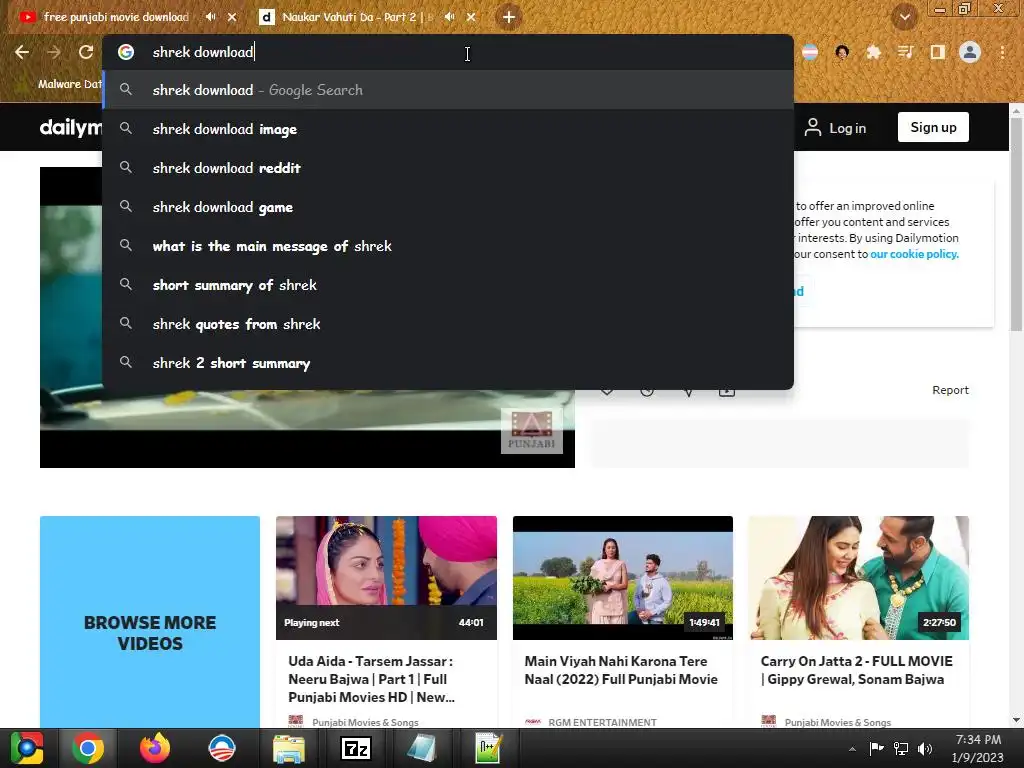
Task: Click the address bar containing shrek download
Action: [447, 52]
